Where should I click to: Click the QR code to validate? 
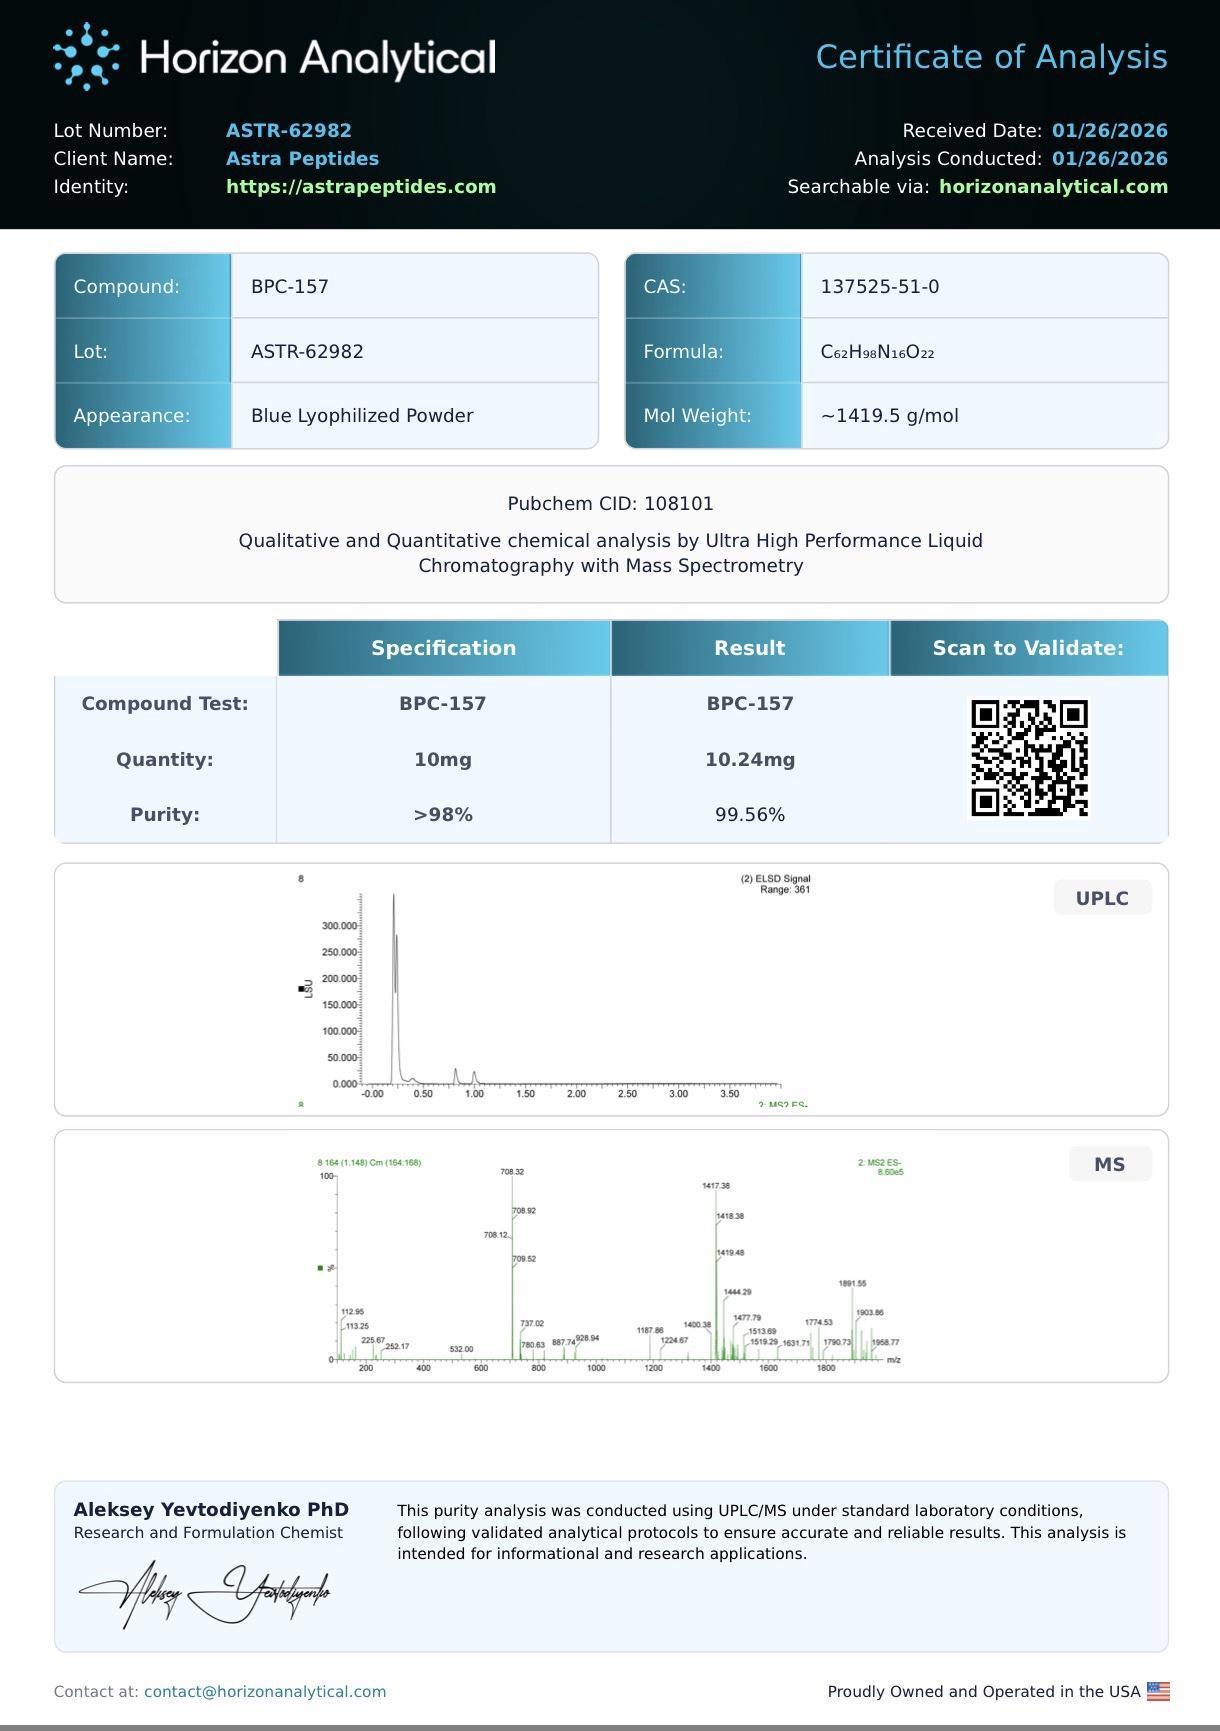coord(1029,758)
